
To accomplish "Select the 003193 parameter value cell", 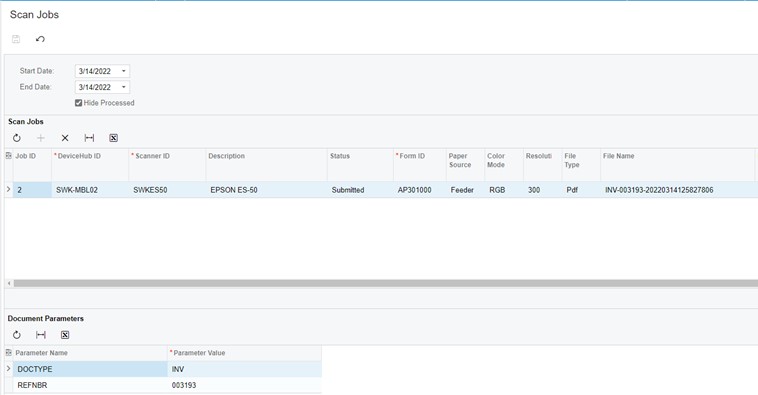I will (x=245, y=385).
